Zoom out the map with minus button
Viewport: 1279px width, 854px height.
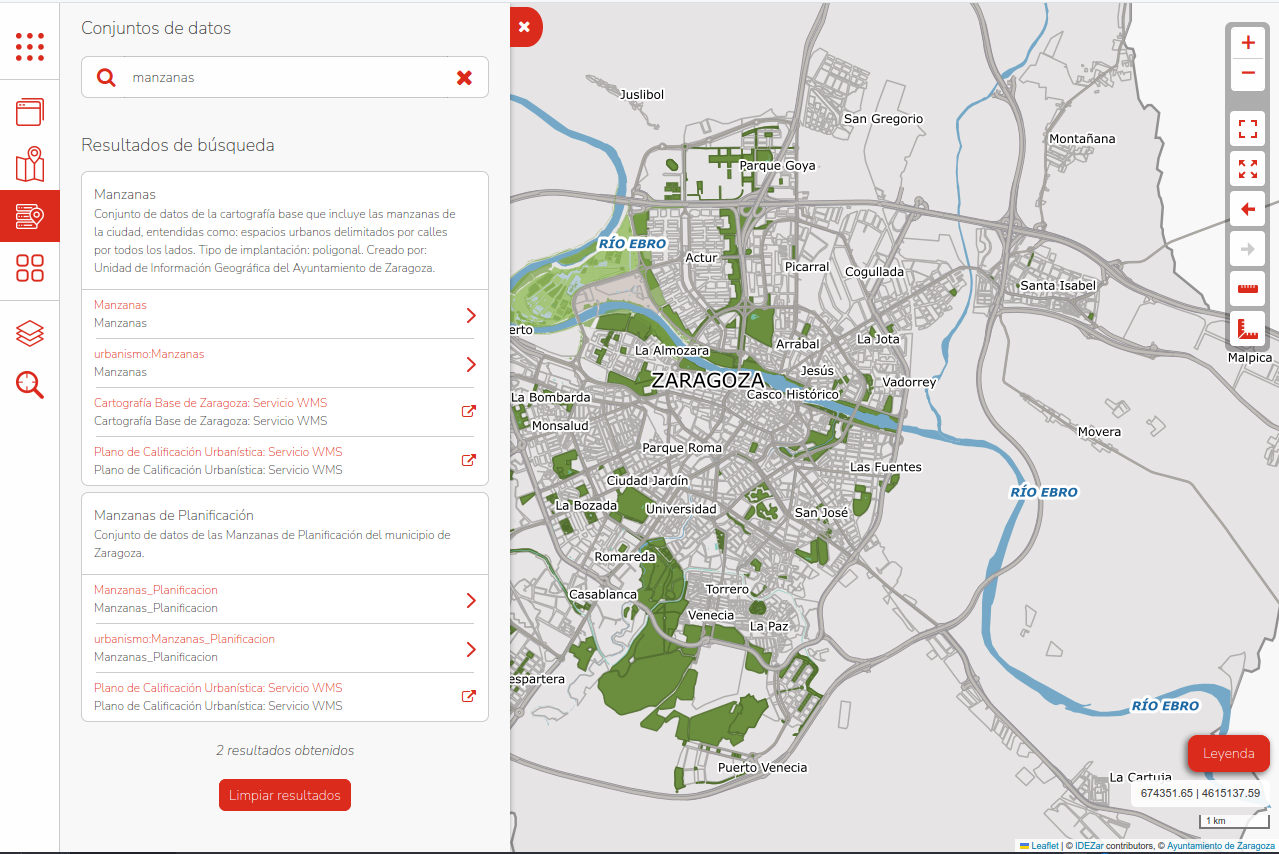(1247, 73)
